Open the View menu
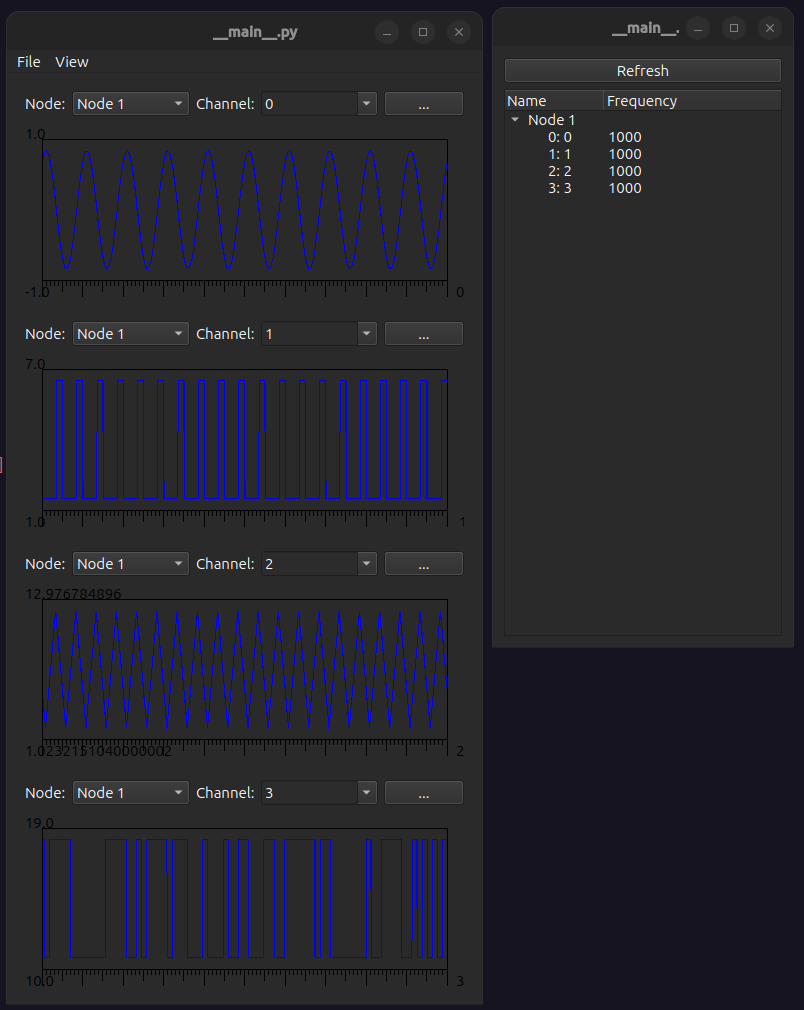804x1010 pixels. pos(72,62)
